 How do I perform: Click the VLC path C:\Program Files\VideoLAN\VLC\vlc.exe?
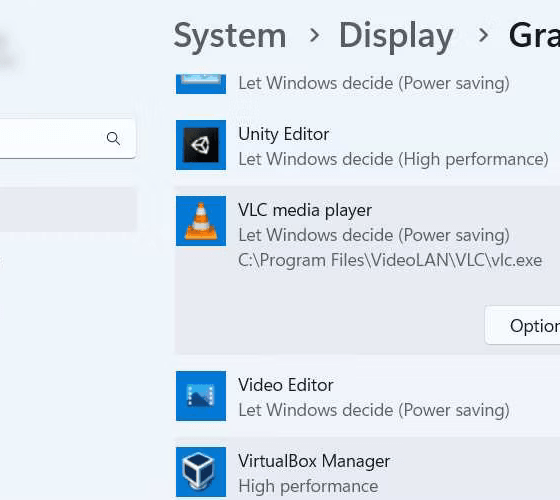click(390, 260)
